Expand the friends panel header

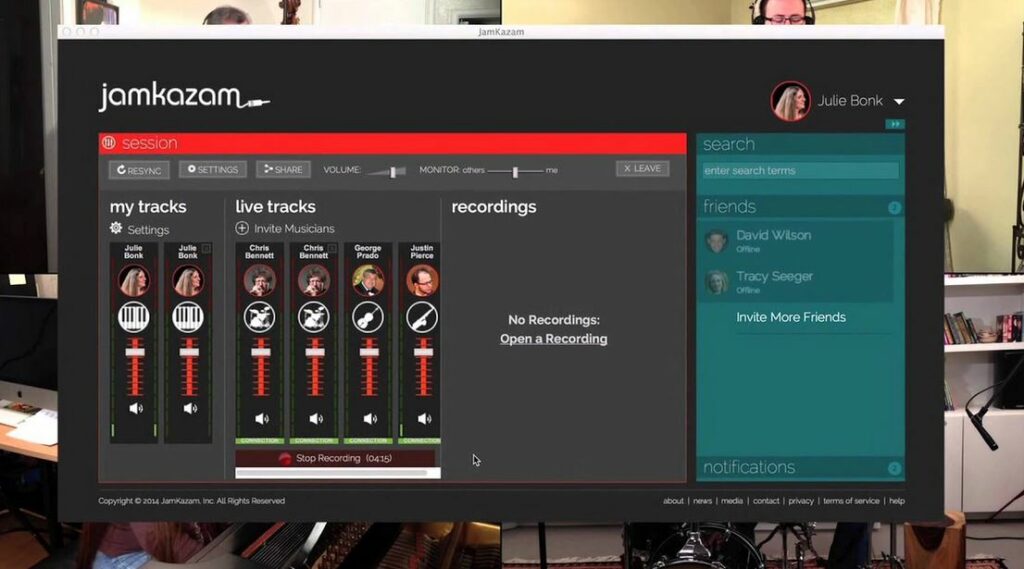click(x=800, y=207)
